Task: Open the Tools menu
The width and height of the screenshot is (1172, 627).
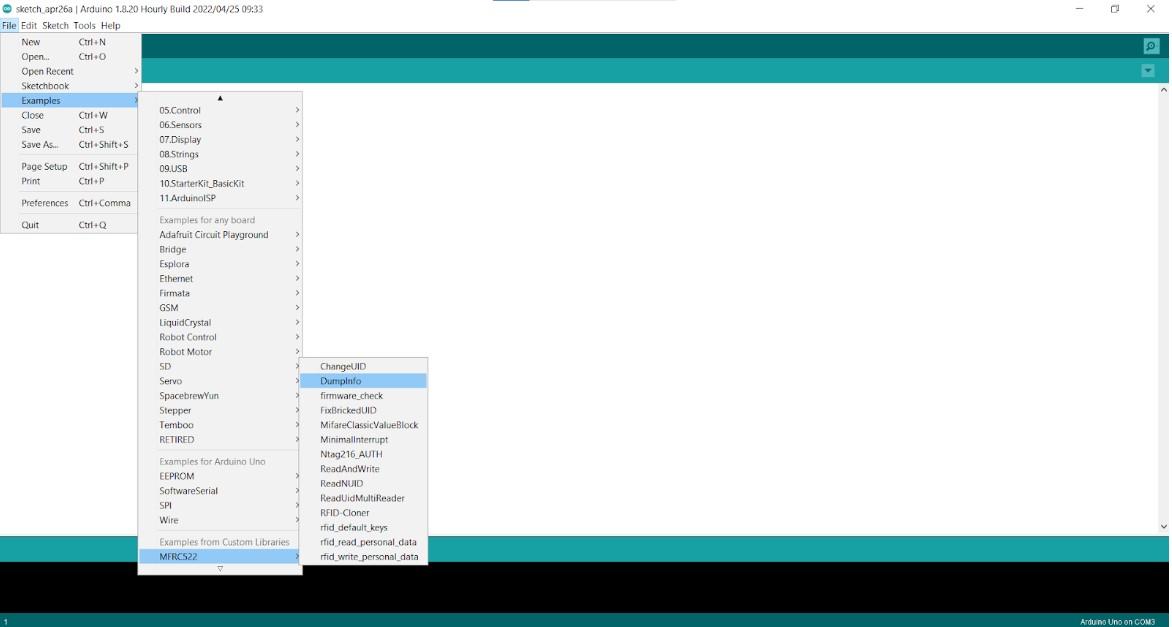Action: coord(84,25)
